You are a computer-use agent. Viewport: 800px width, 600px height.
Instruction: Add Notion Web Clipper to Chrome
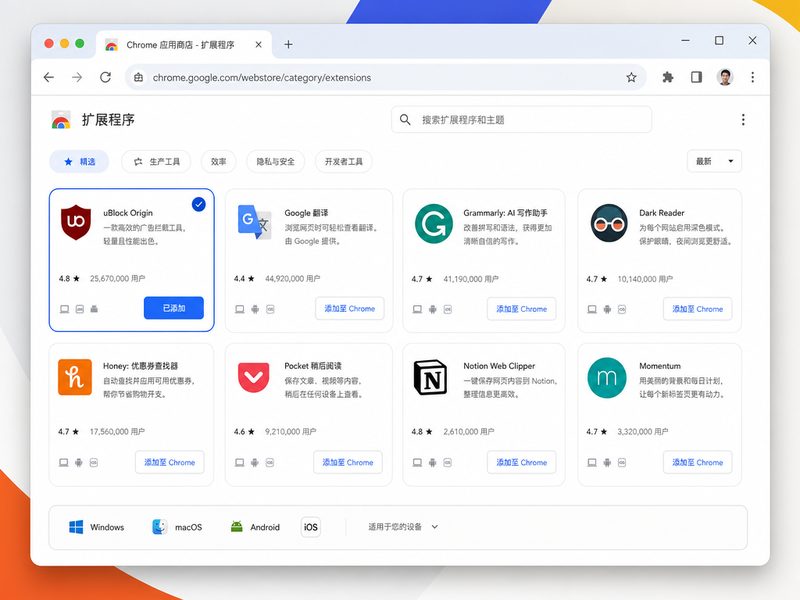point(521,462)
